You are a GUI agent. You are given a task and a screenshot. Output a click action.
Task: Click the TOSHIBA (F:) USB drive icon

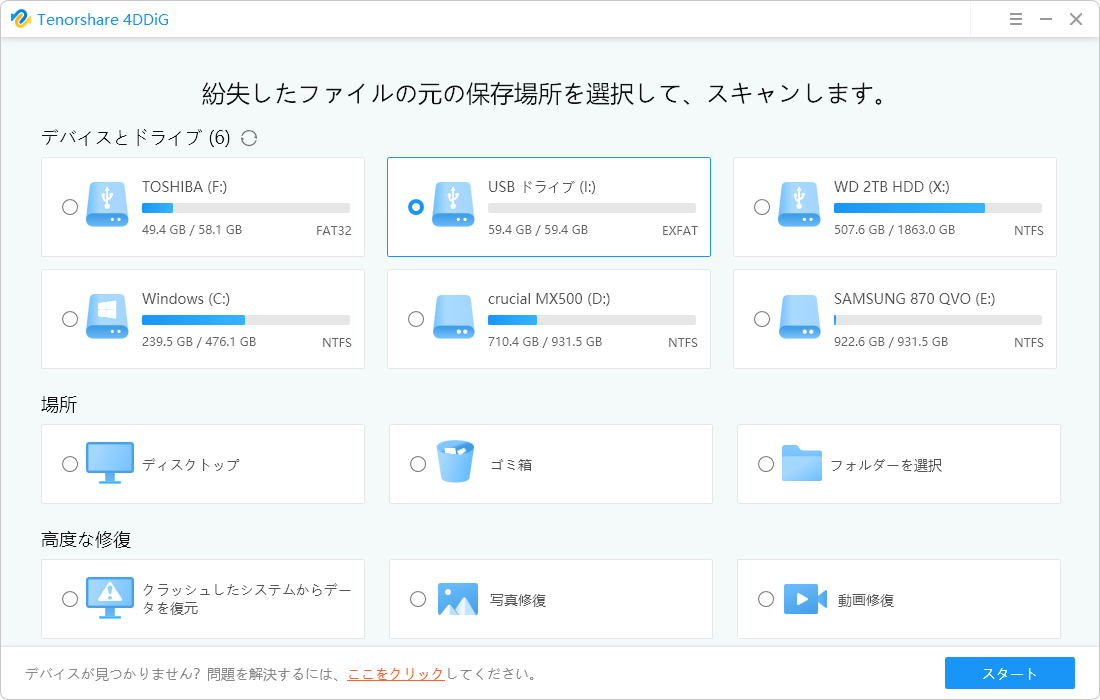pos(107,204)
